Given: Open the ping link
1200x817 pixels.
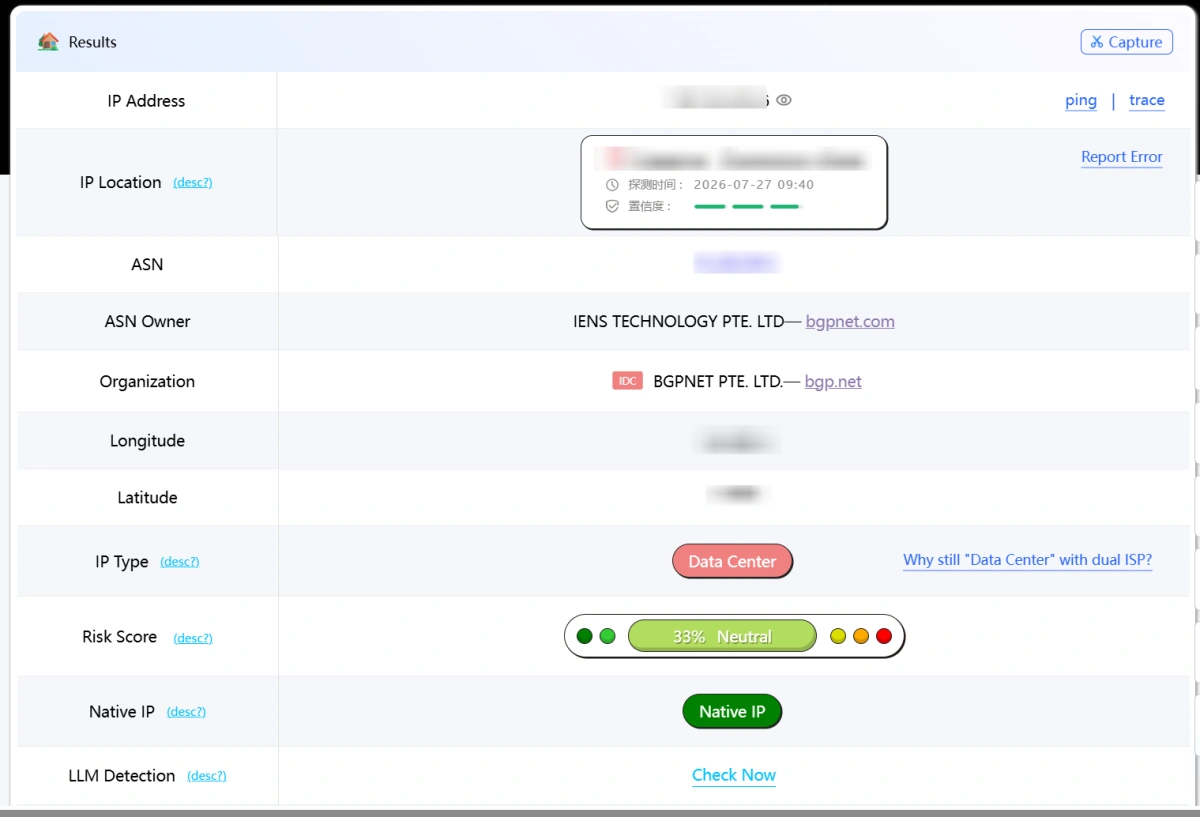Looking at the screenshot, I should coord(1081,100).
